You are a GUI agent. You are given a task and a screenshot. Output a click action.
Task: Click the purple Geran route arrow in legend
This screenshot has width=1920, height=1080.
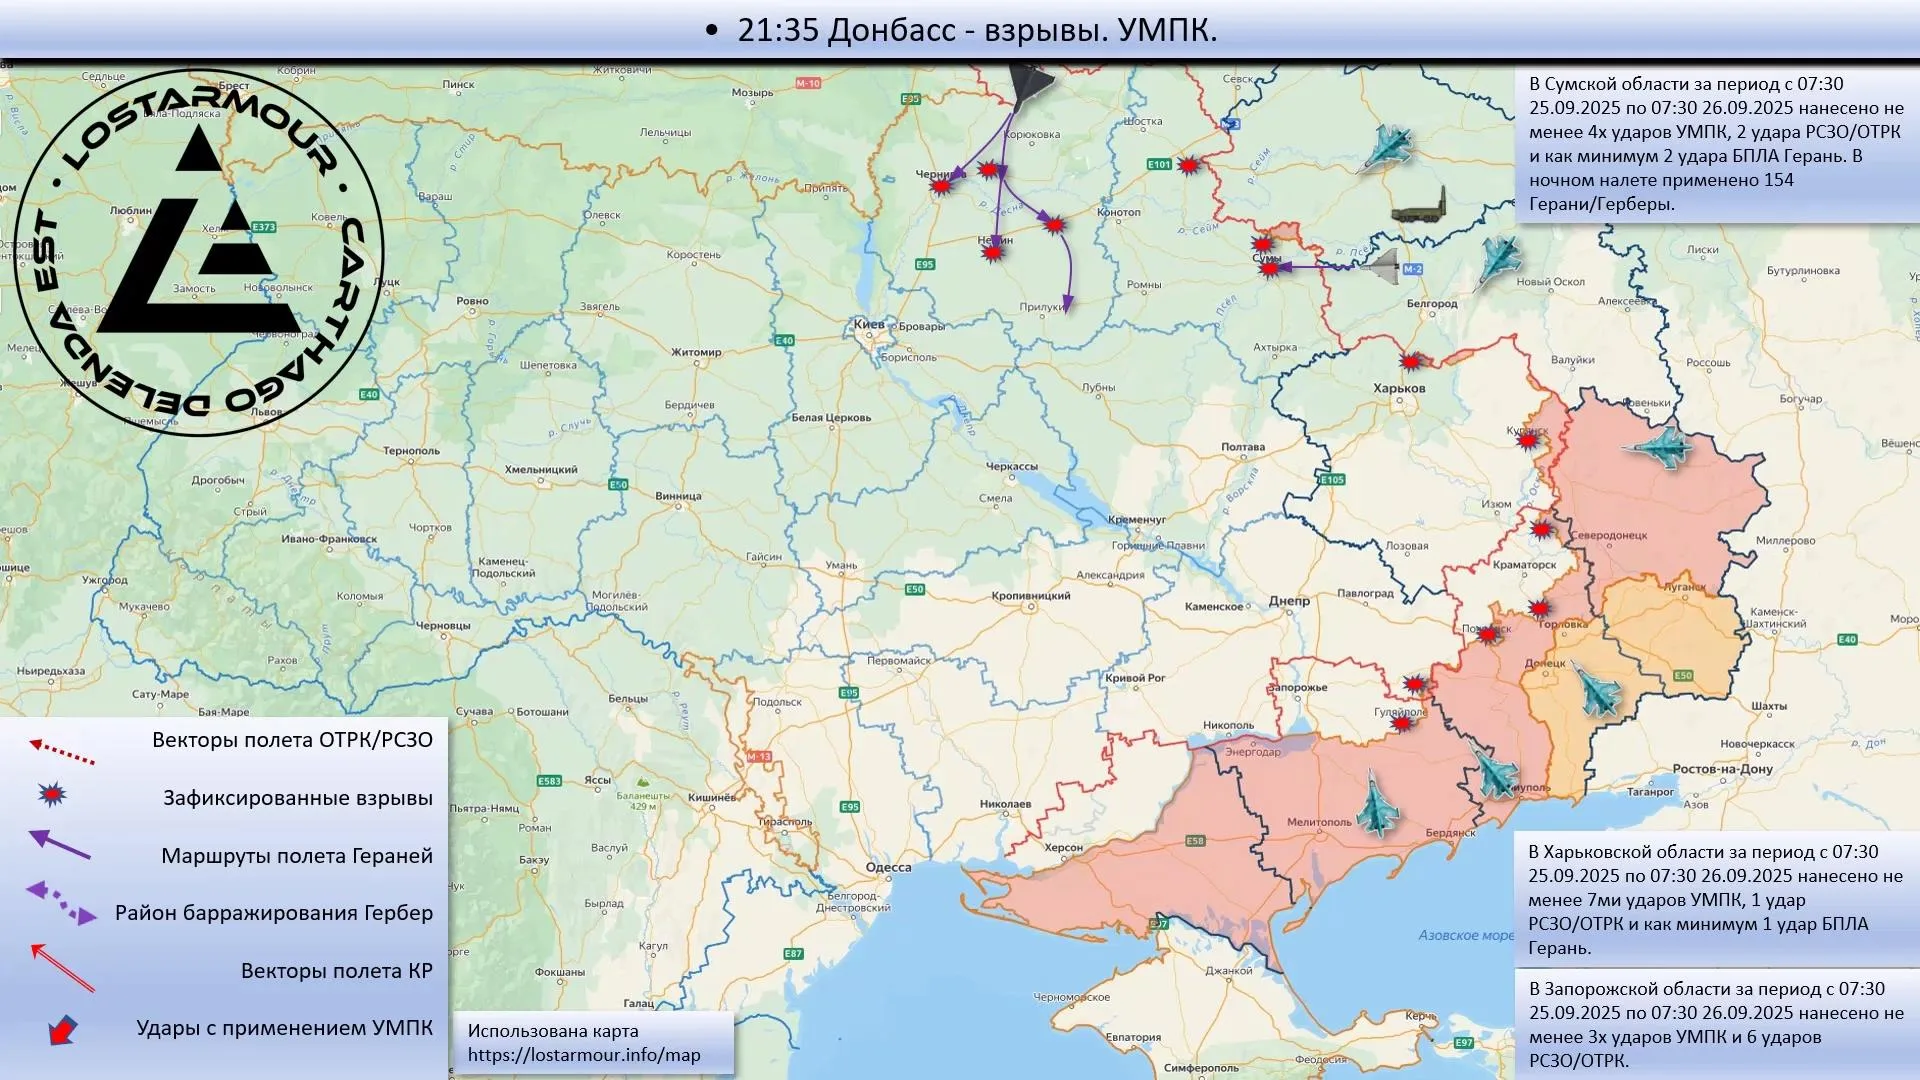click(60, 846)
